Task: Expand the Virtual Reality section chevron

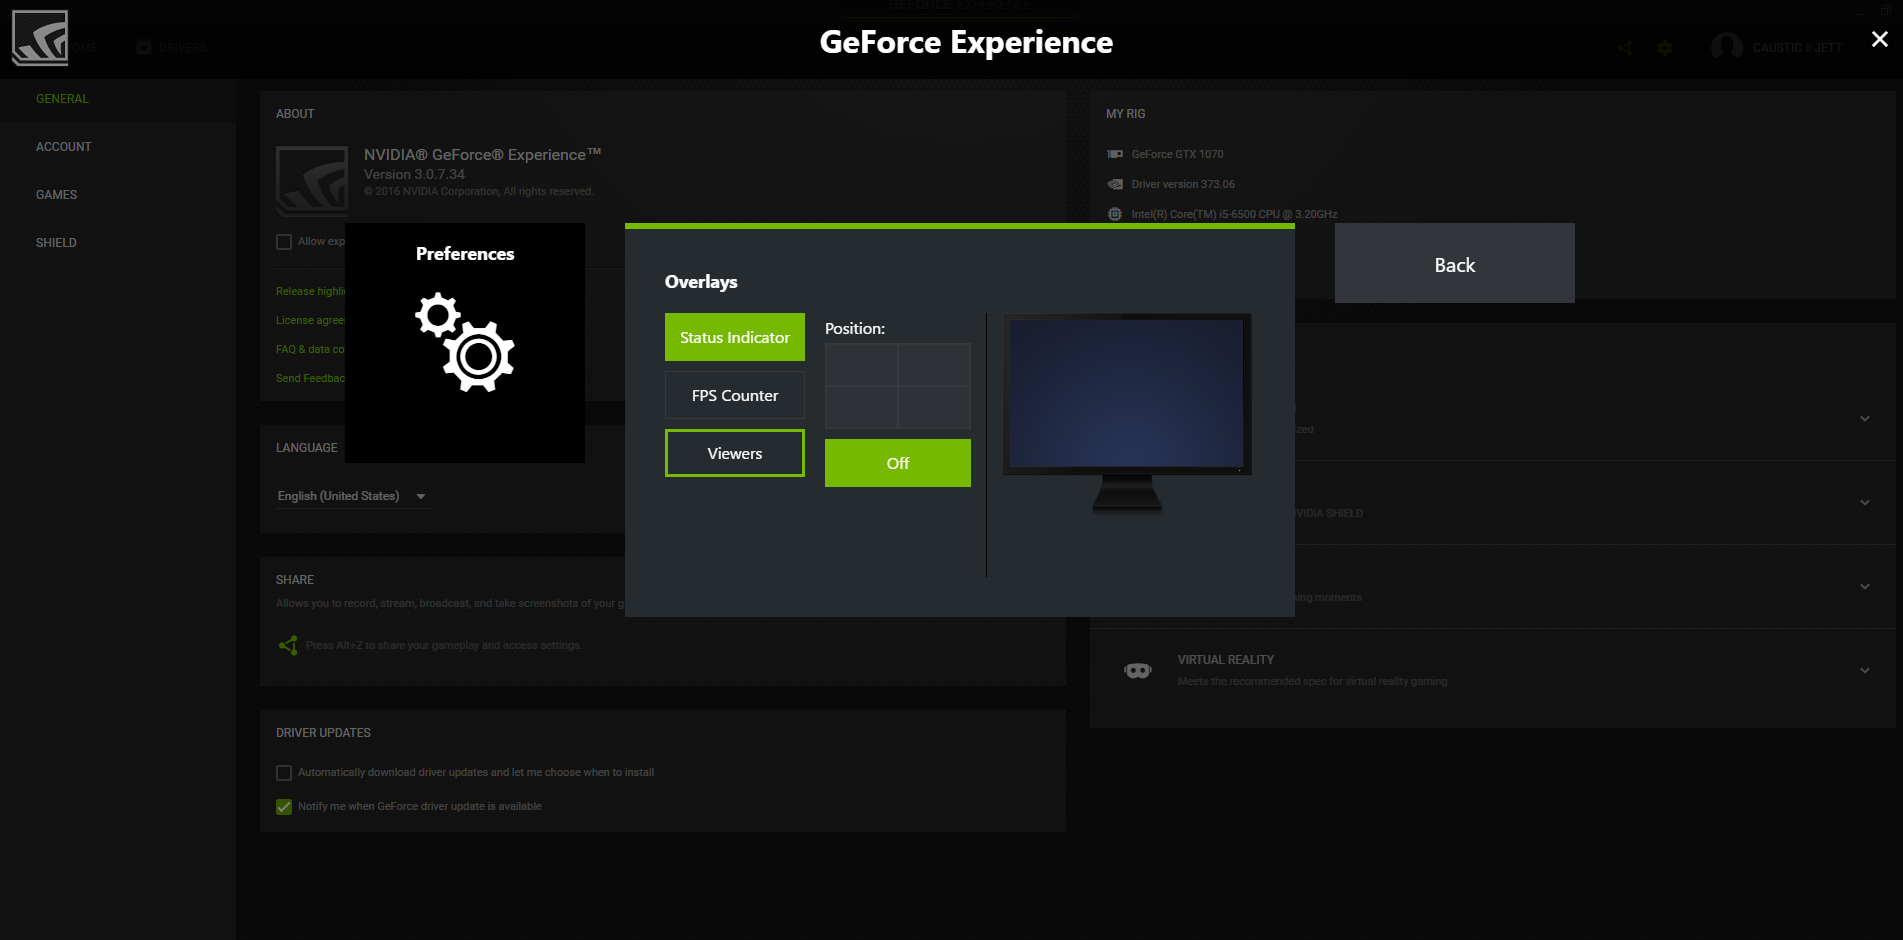Action: 1865,670
